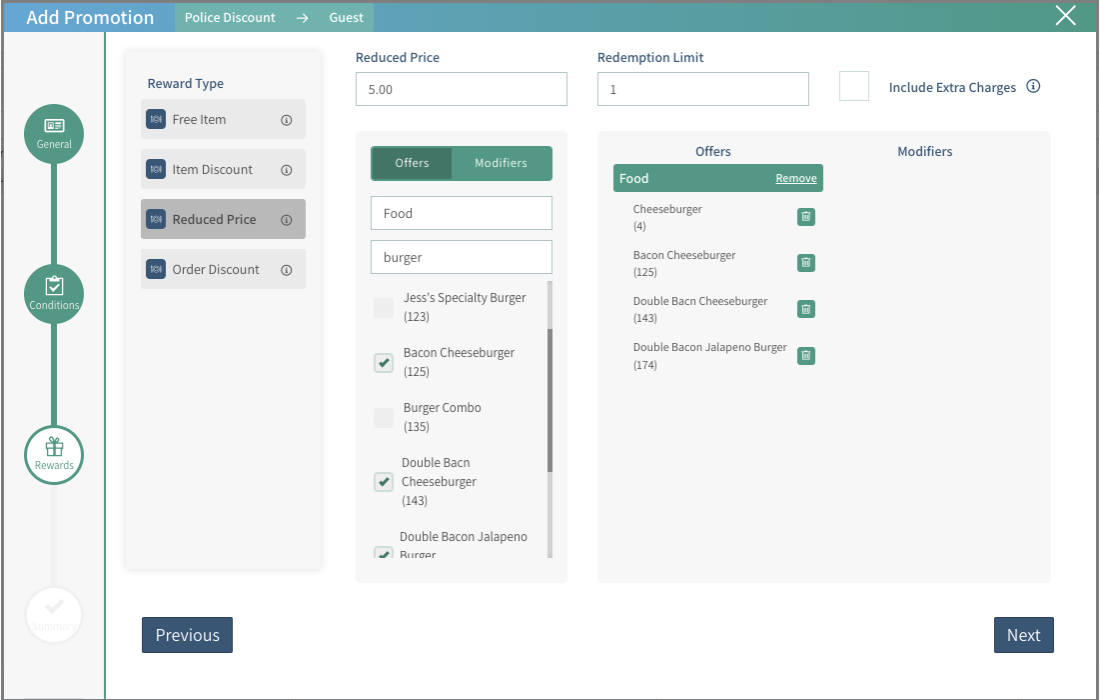Select the Offers tab
This screenshot has width=1100, height=700.
[412, 163]
